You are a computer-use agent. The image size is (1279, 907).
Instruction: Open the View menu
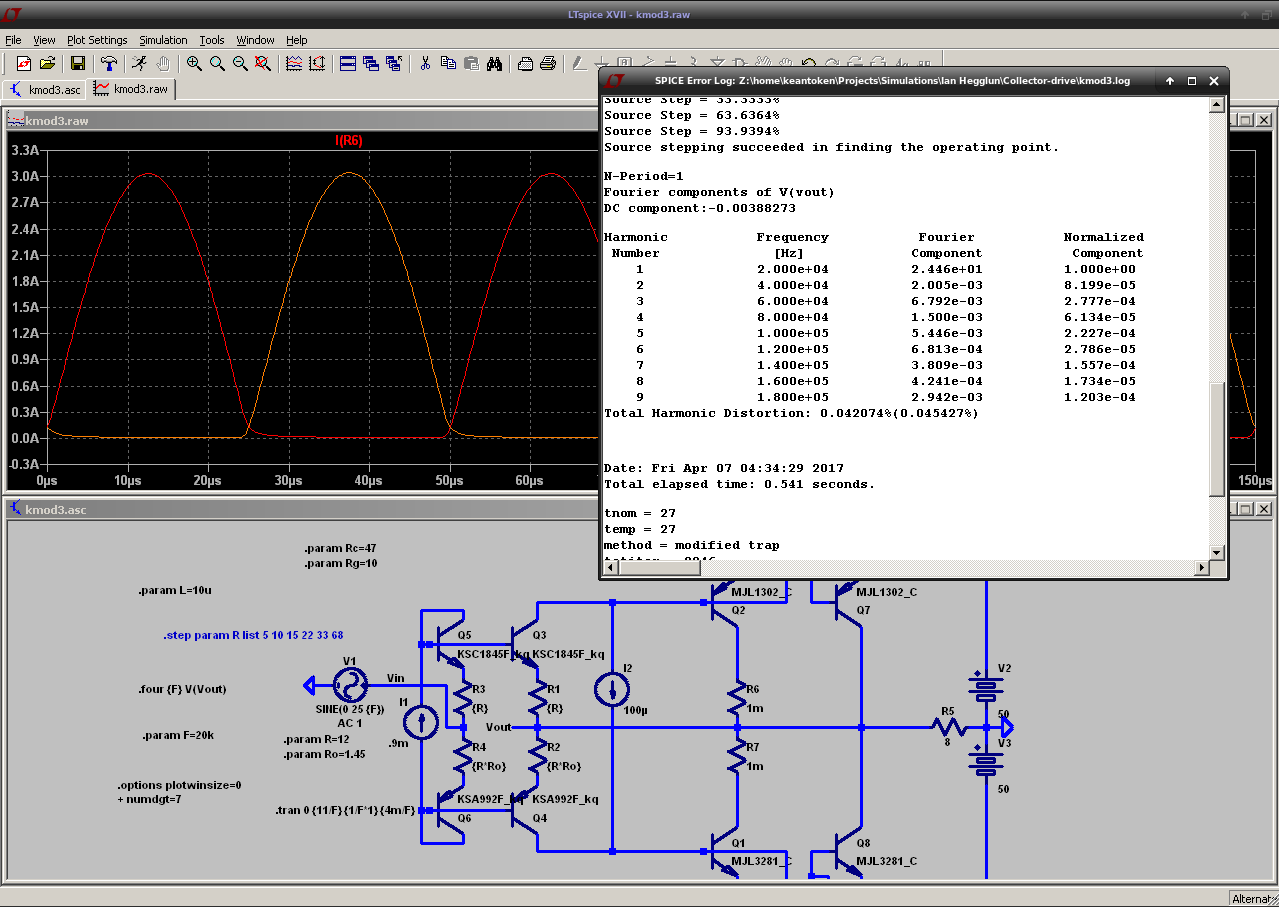(x=44, y=40)
